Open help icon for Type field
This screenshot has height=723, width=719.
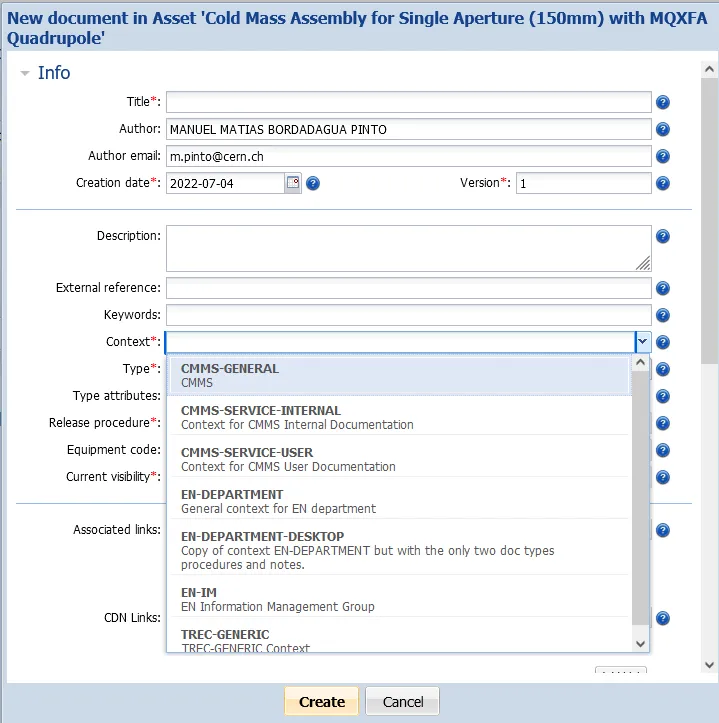[662, 369]
